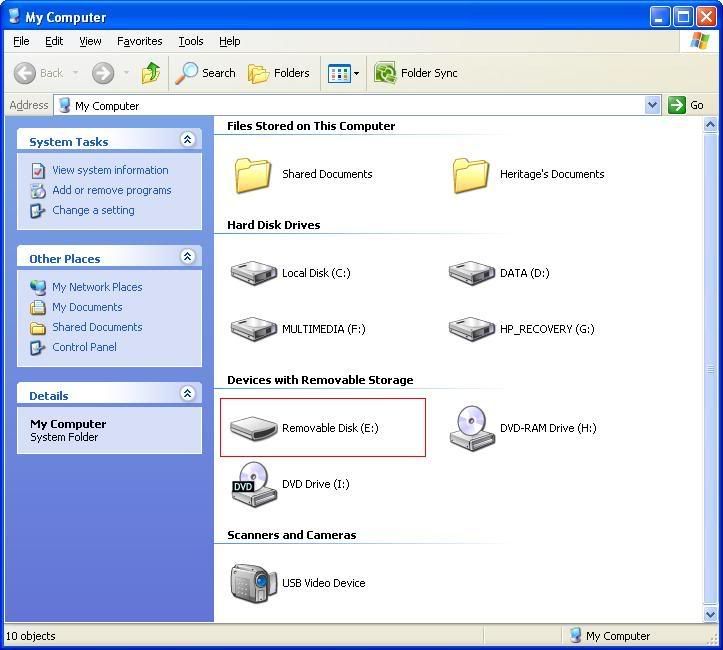Click Change a setting link
The width and height of the screenshot is (723, 650).
pyautogui.click(x=93, y=210)
